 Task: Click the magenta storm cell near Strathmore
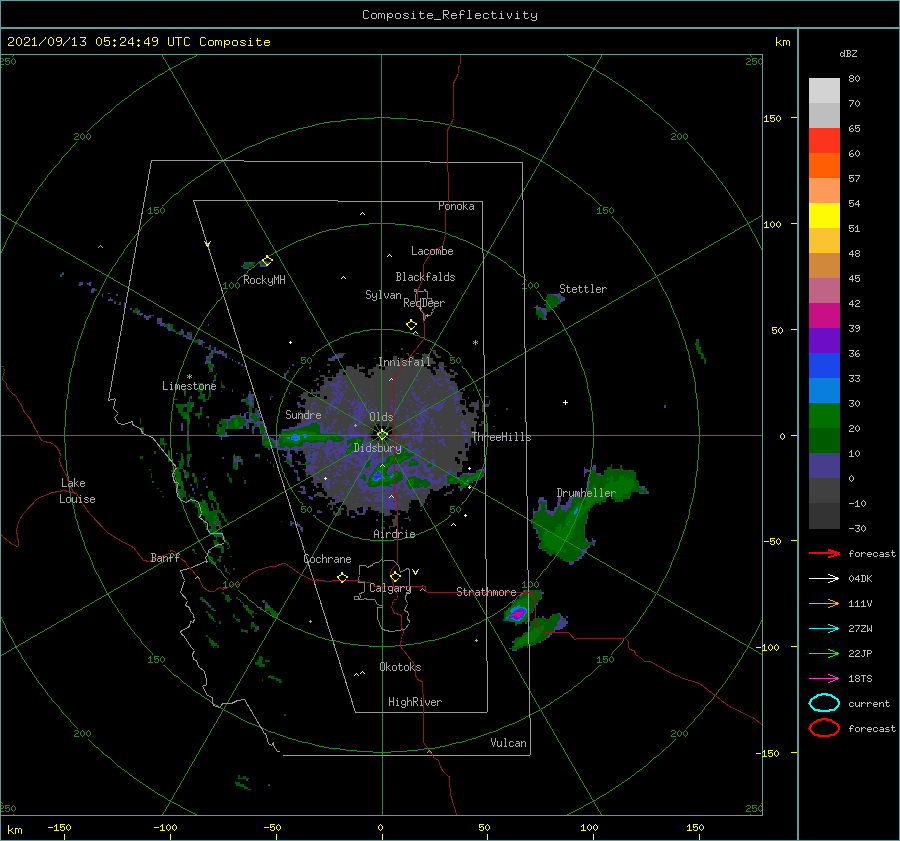(518, 614)
